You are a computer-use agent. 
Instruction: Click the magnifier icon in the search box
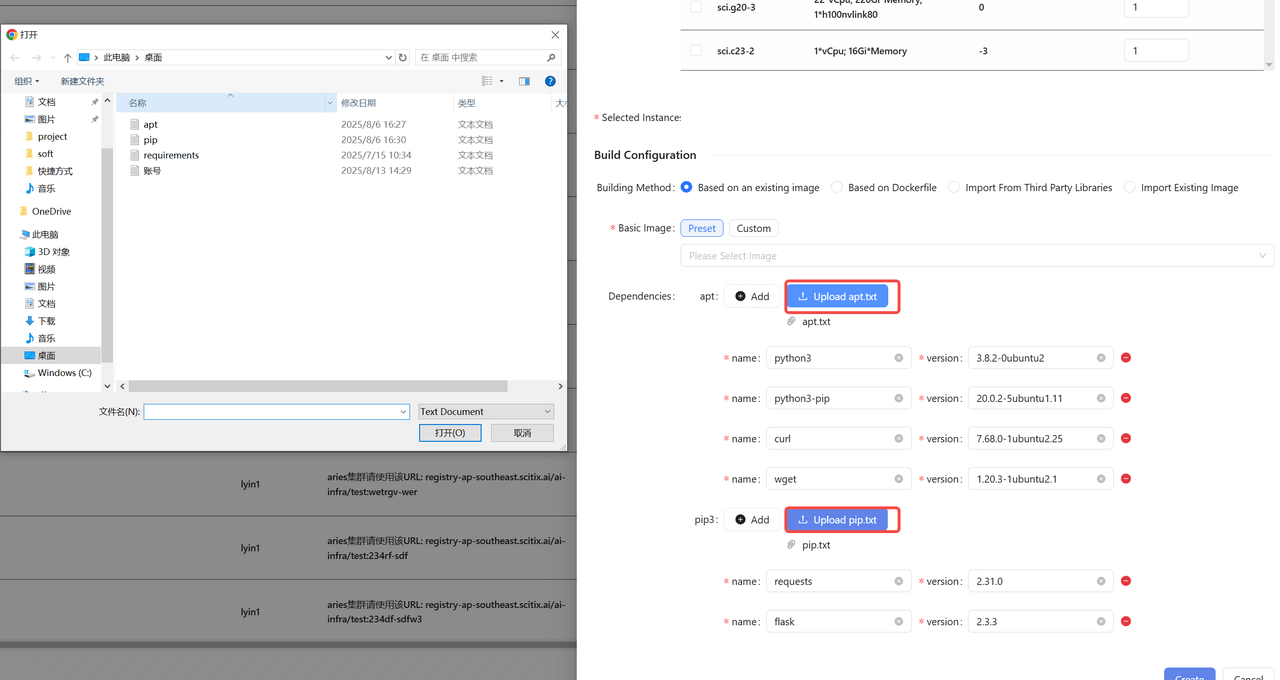[551, 58]
